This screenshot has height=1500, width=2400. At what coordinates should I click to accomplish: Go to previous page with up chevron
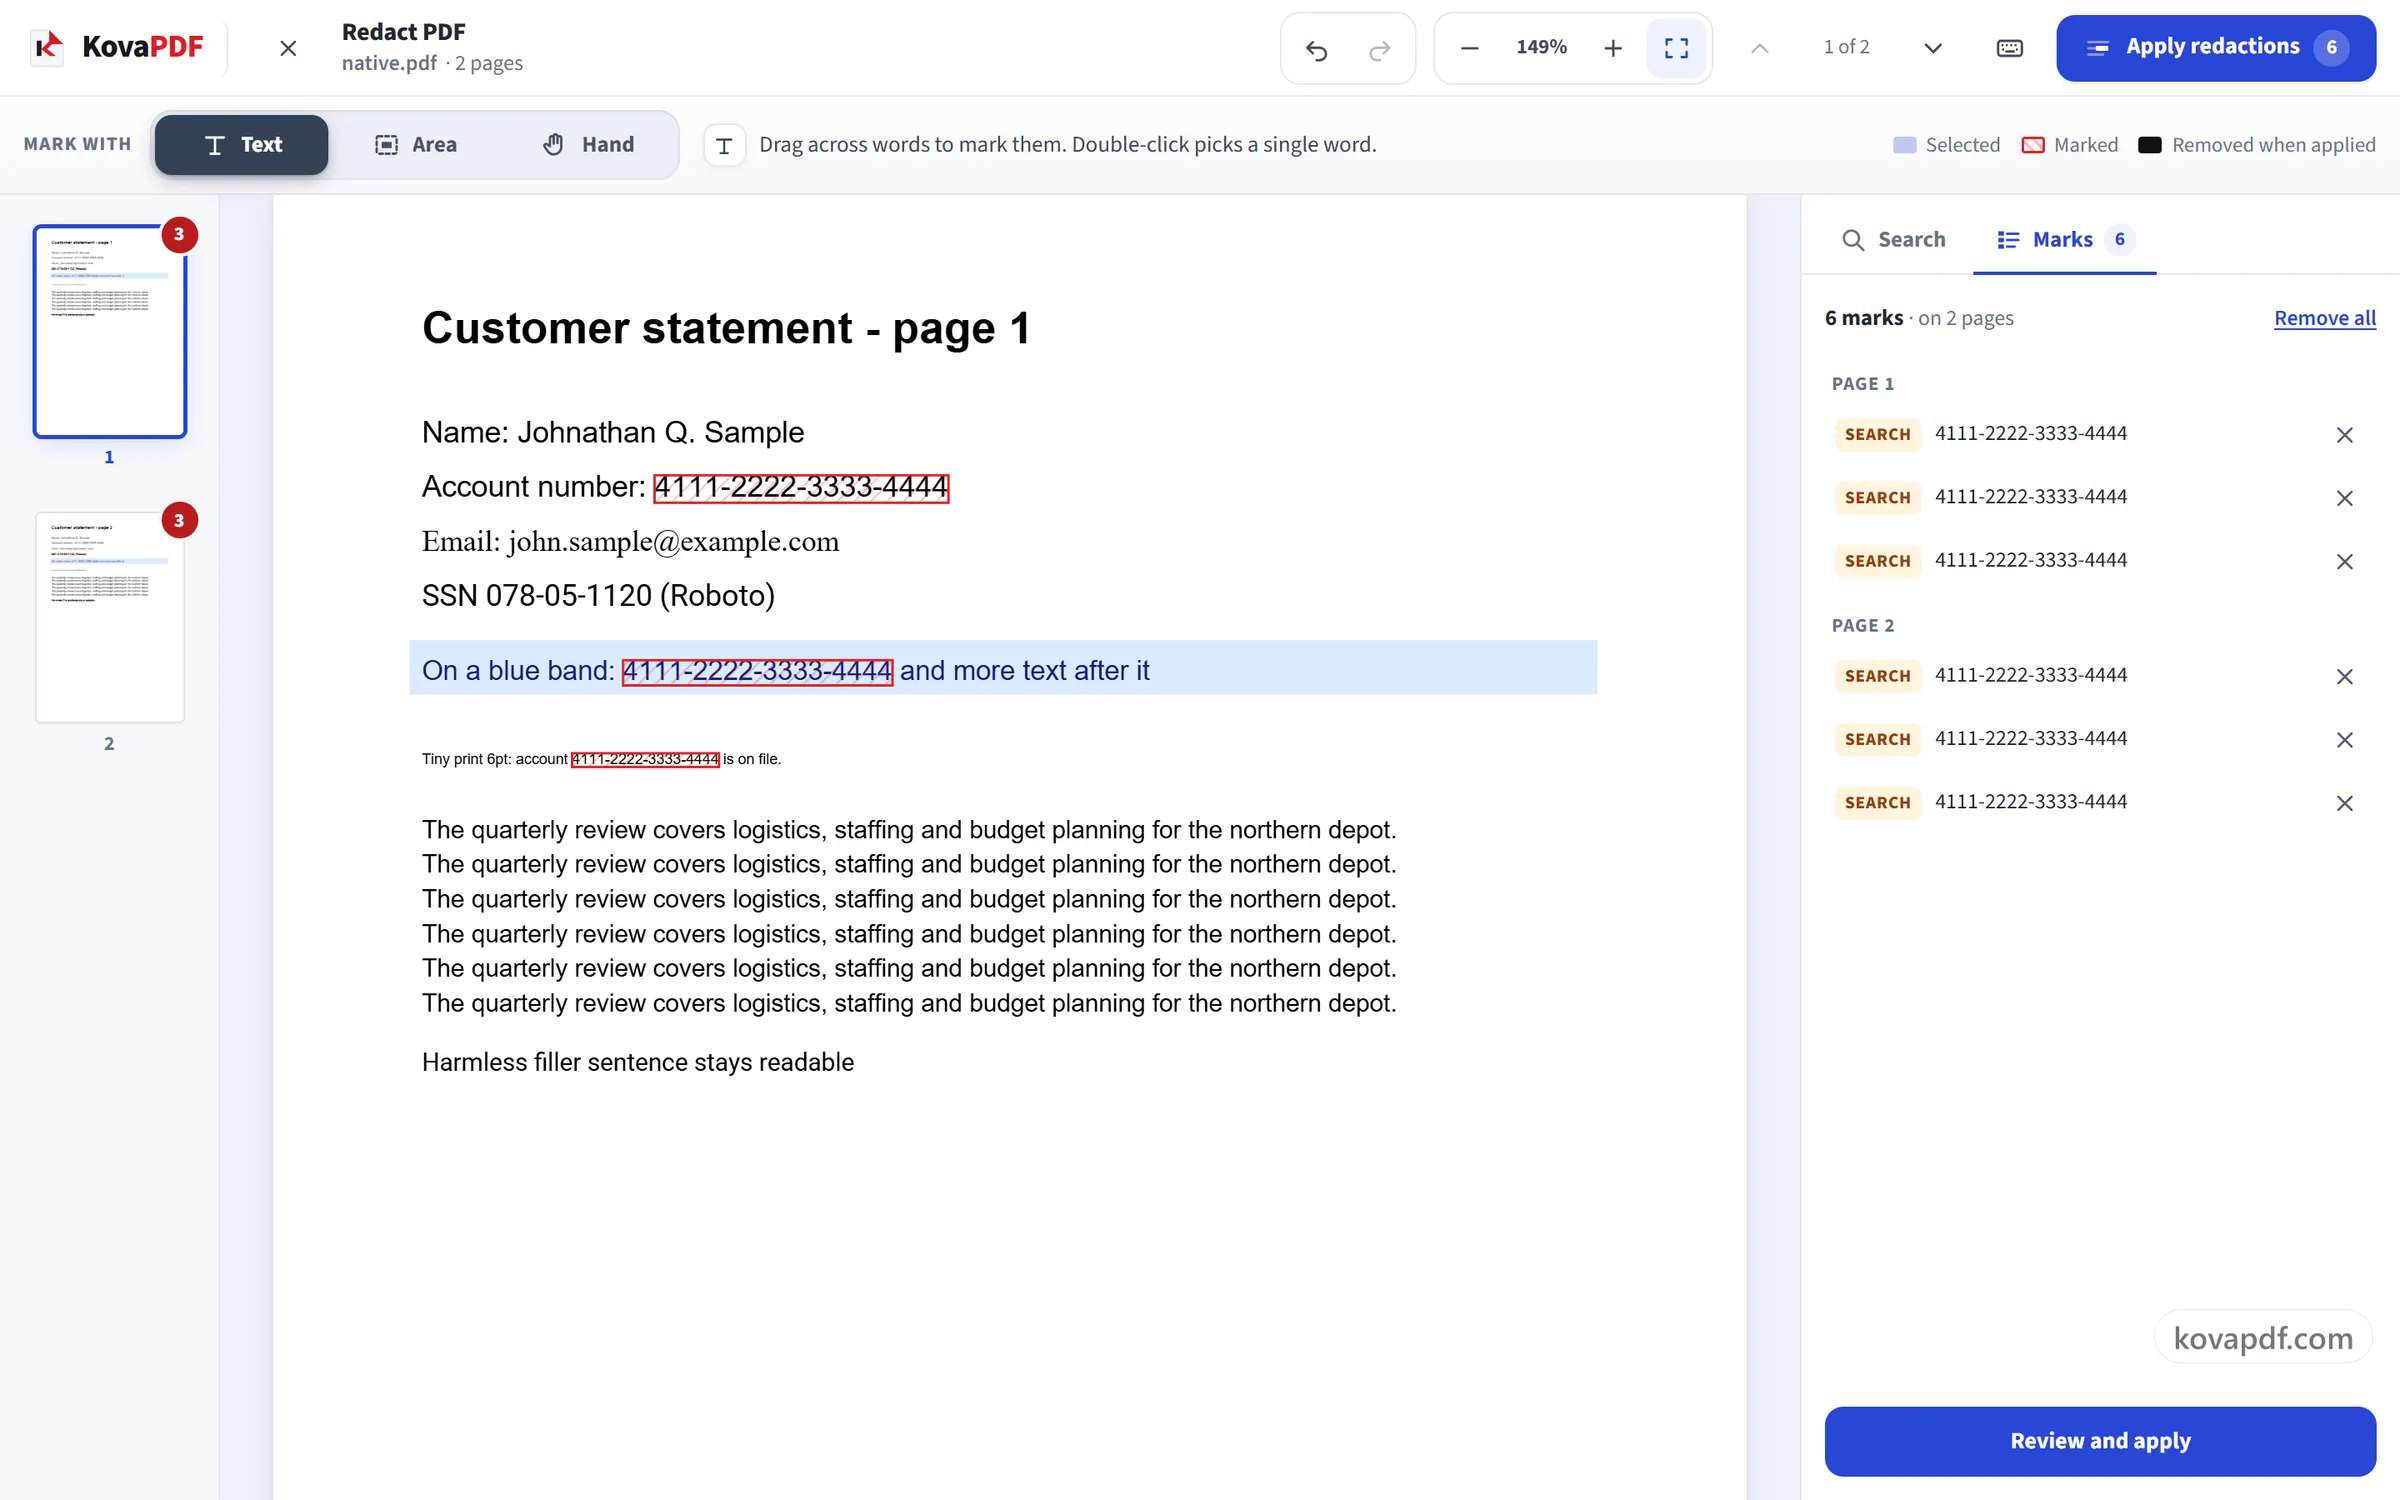point(1760,48)
